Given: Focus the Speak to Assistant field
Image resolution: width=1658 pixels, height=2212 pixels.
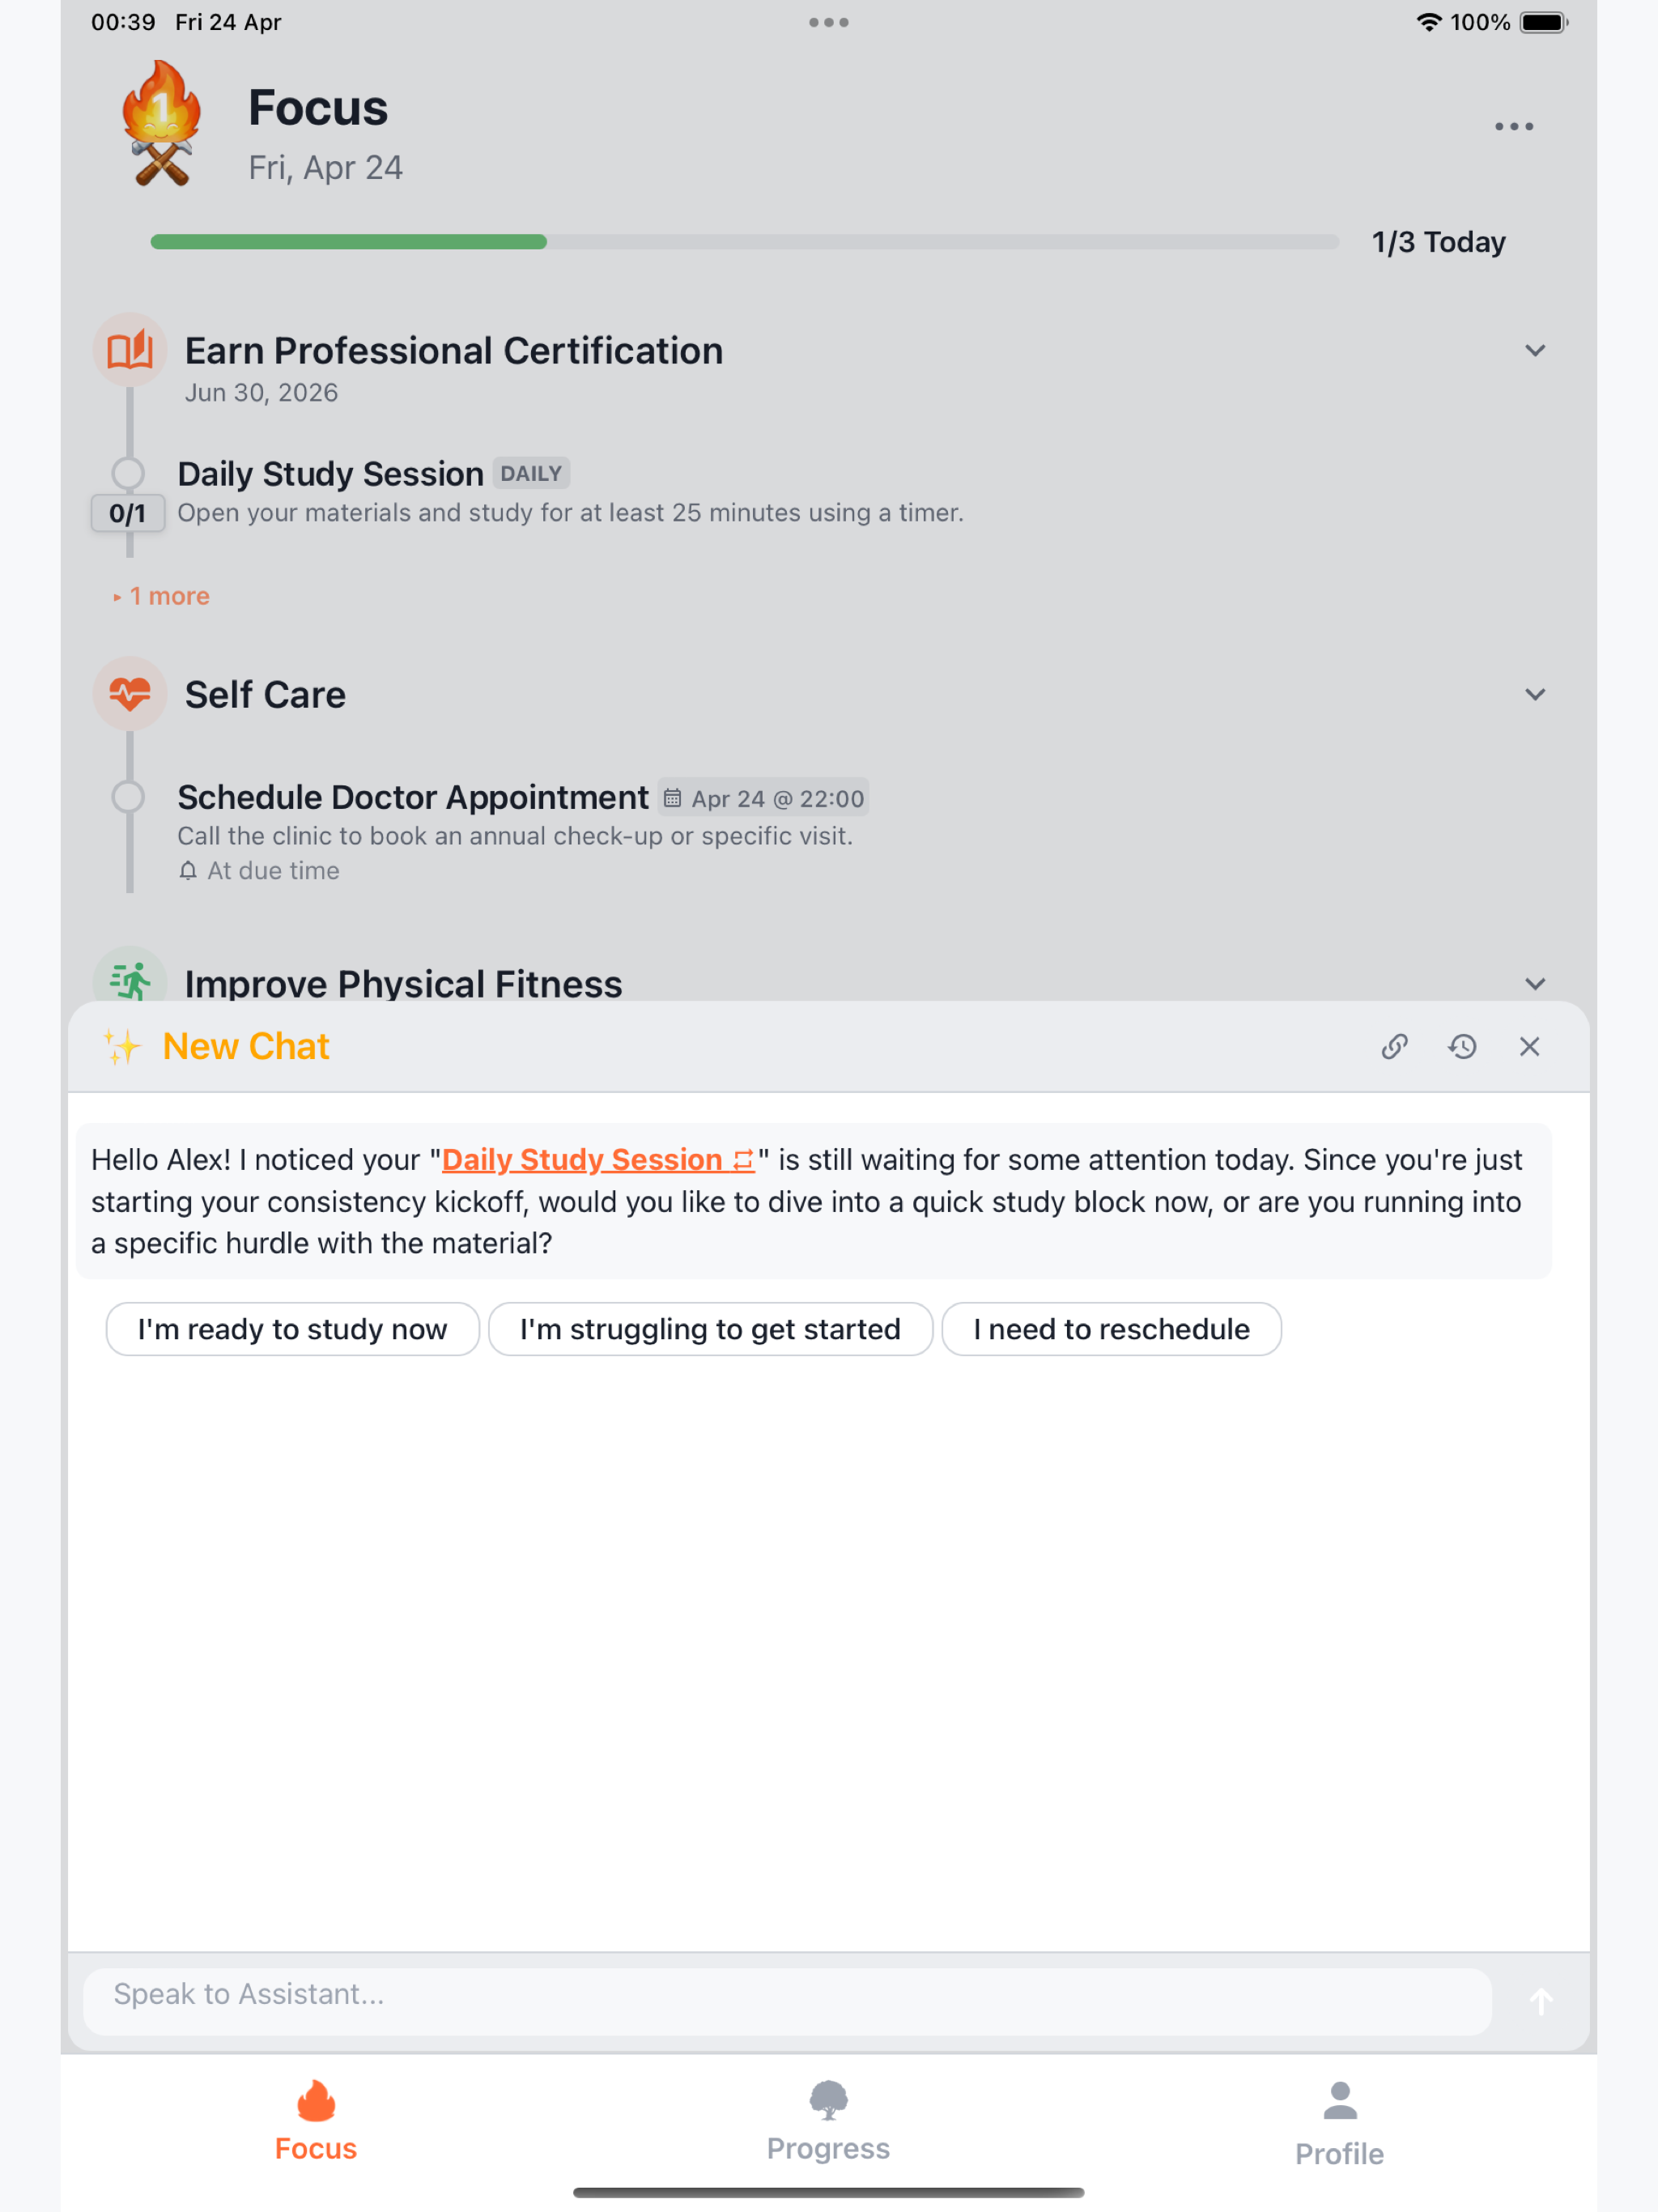Looking at the screenshot, I should tap(787, 1994).
